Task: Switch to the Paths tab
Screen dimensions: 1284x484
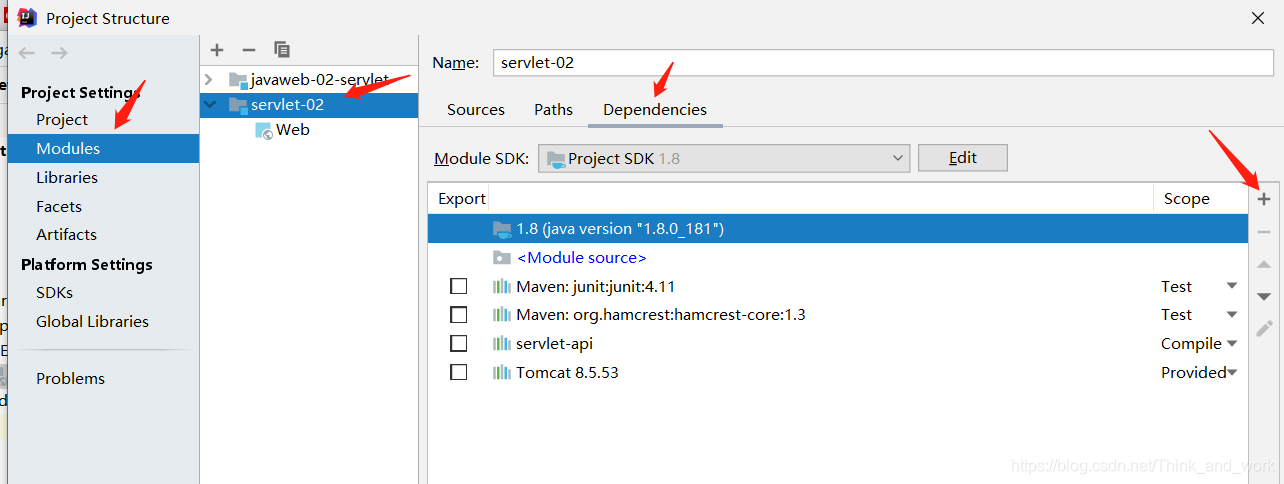Action: pos(553,109)
